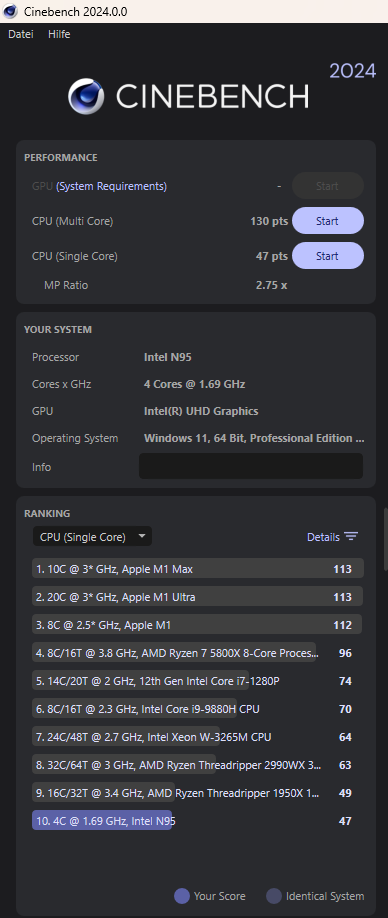Click the 47 pts single core score

coord(272,256)
